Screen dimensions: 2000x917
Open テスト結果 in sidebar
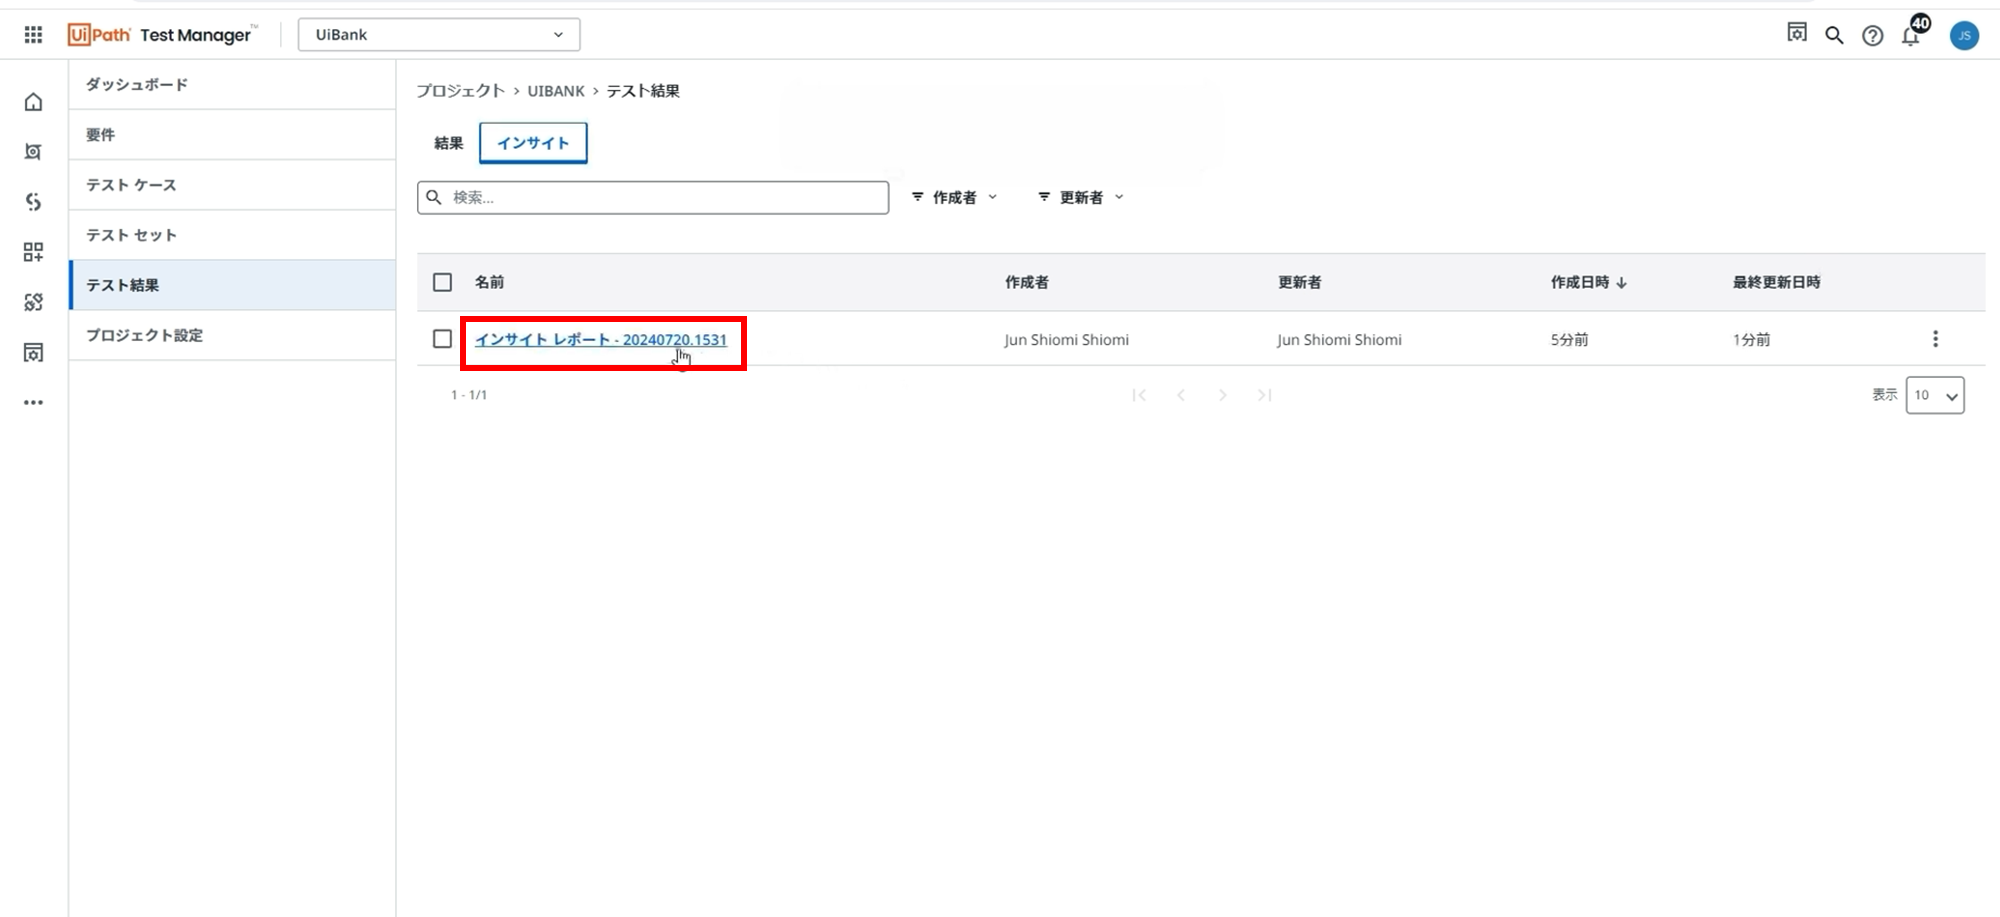(x=232, y=285)
